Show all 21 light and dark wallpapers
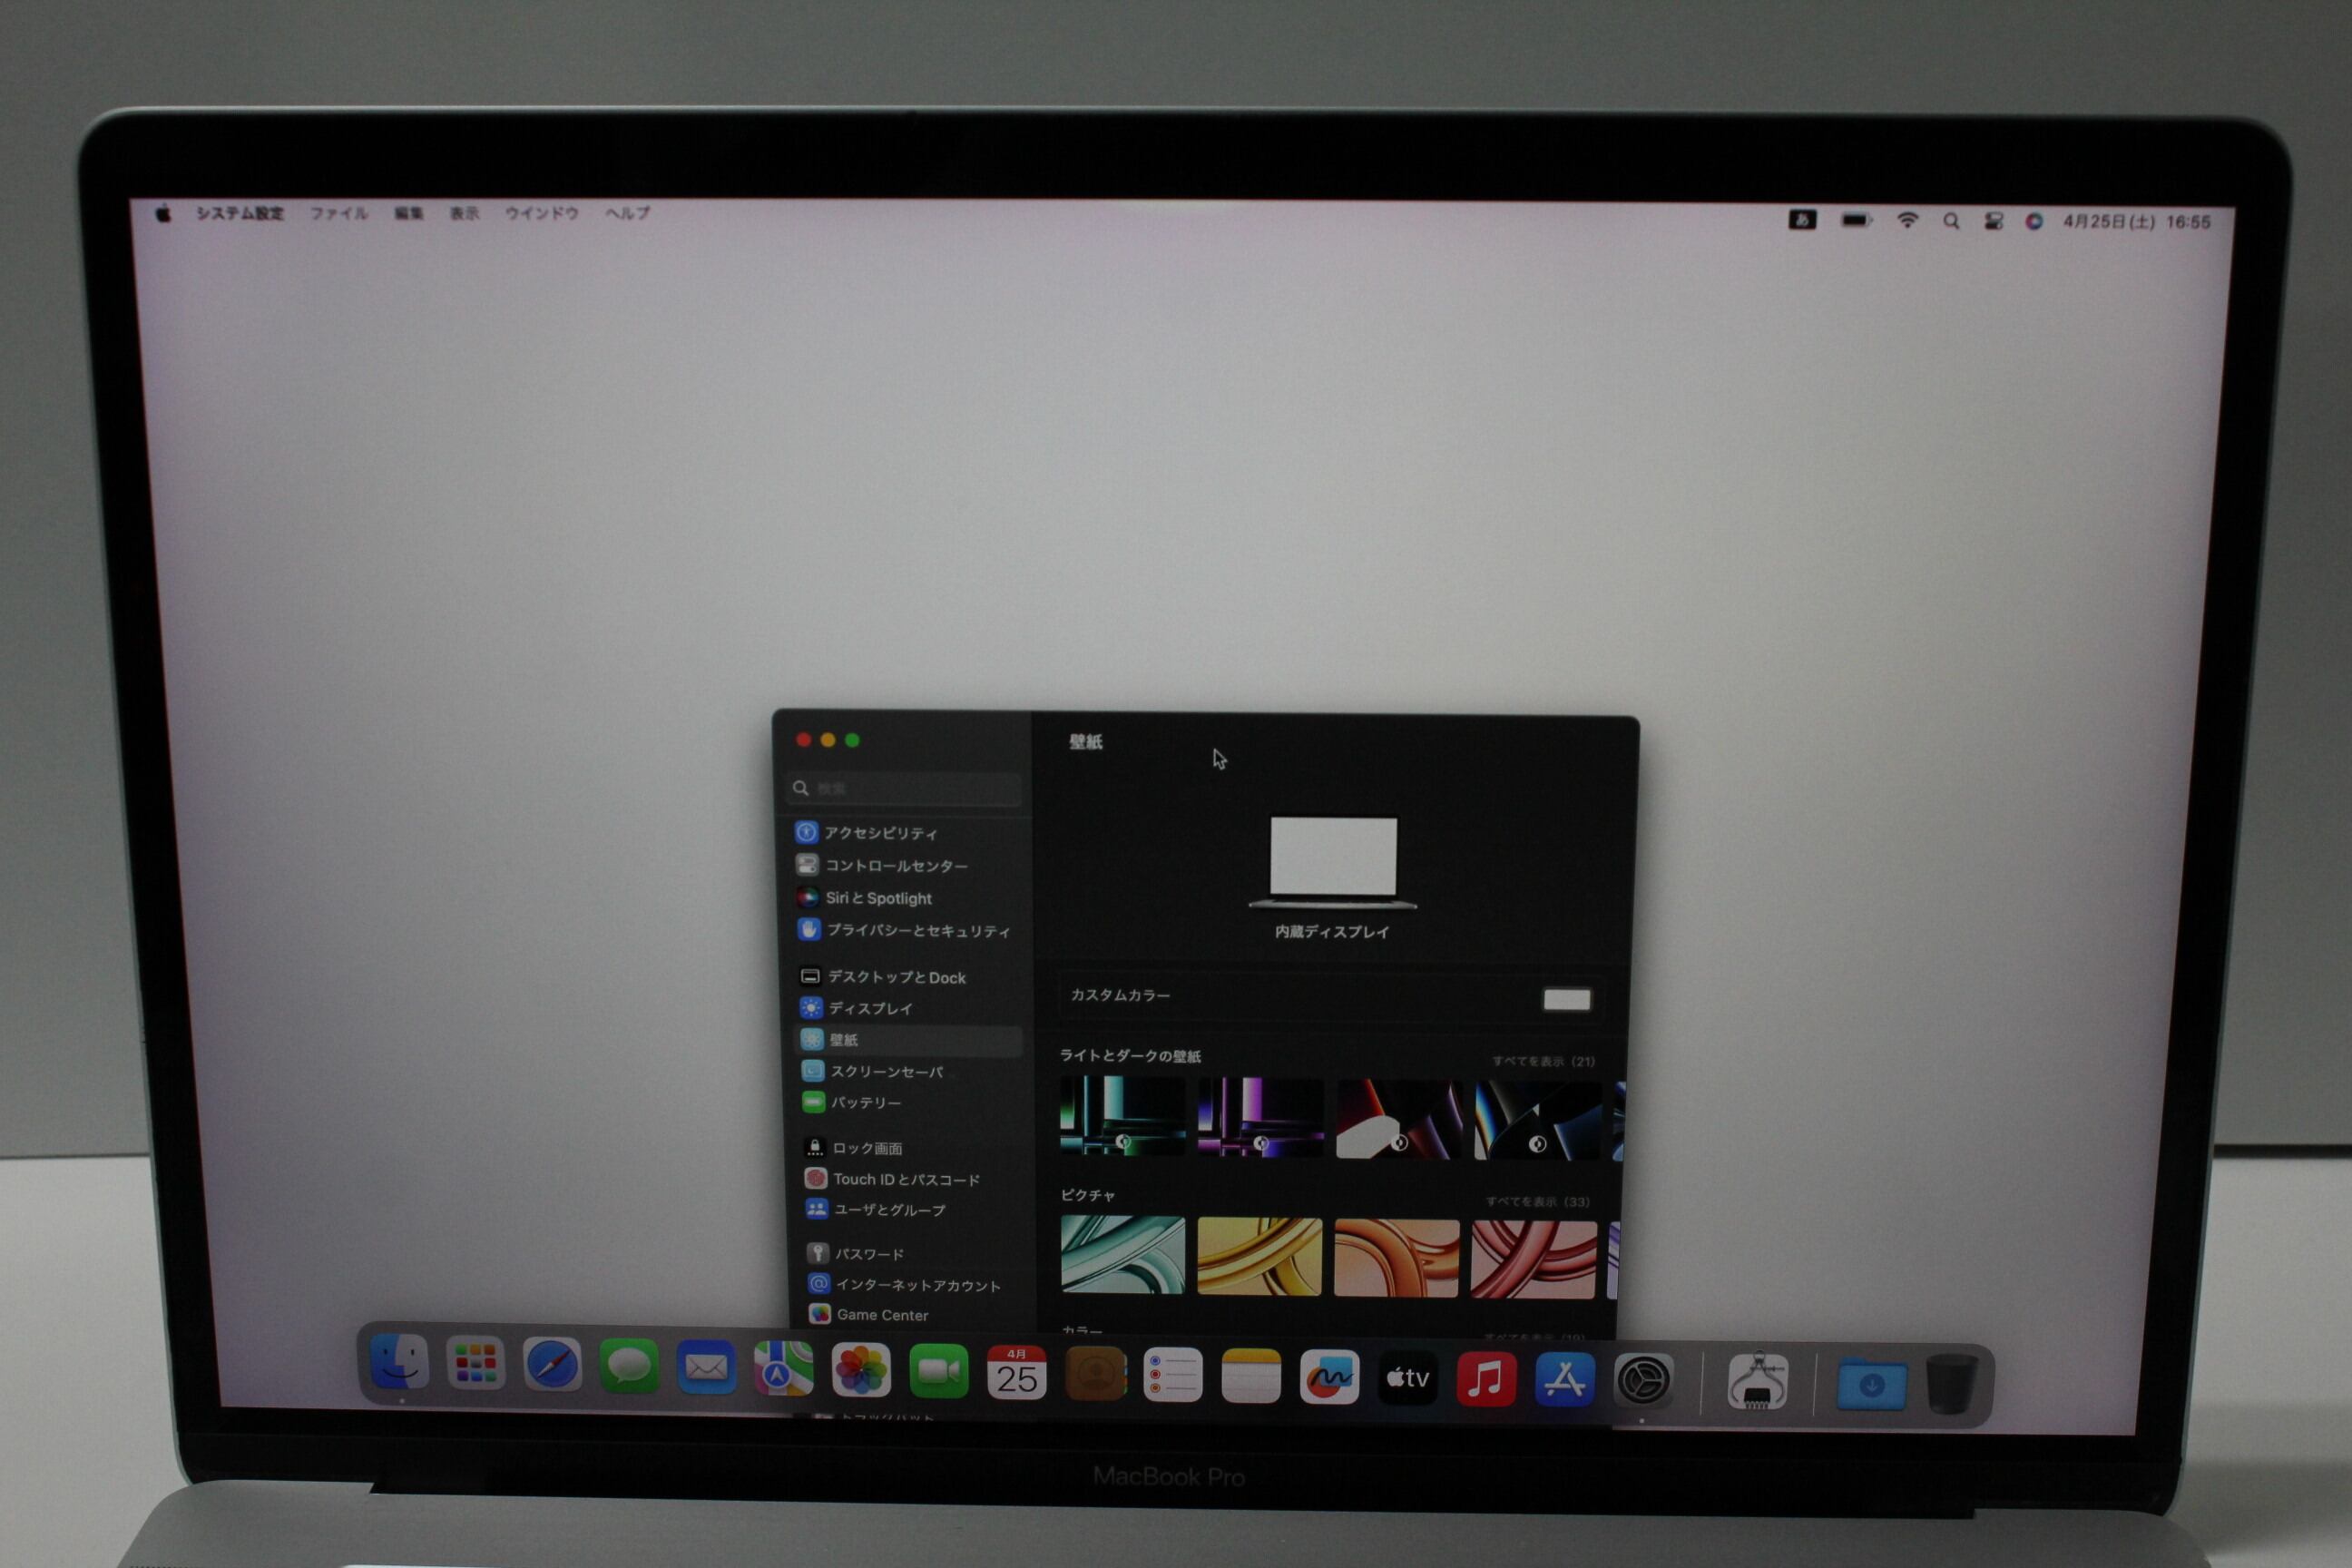The height and width of the screenshot is (1568, 2352). coord(1543,1061)
